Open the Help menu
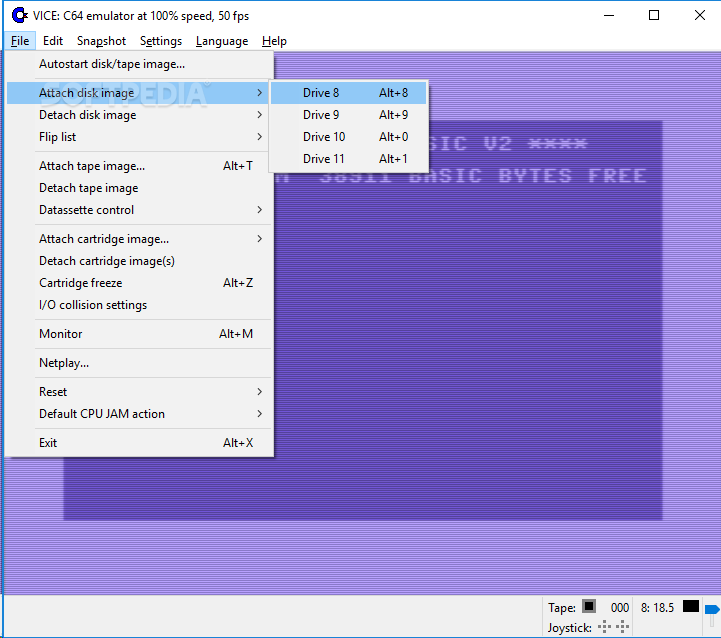Image resolution: width=721 pixels, height=638 pixels. pyautogui.click(x=274, y=41)
